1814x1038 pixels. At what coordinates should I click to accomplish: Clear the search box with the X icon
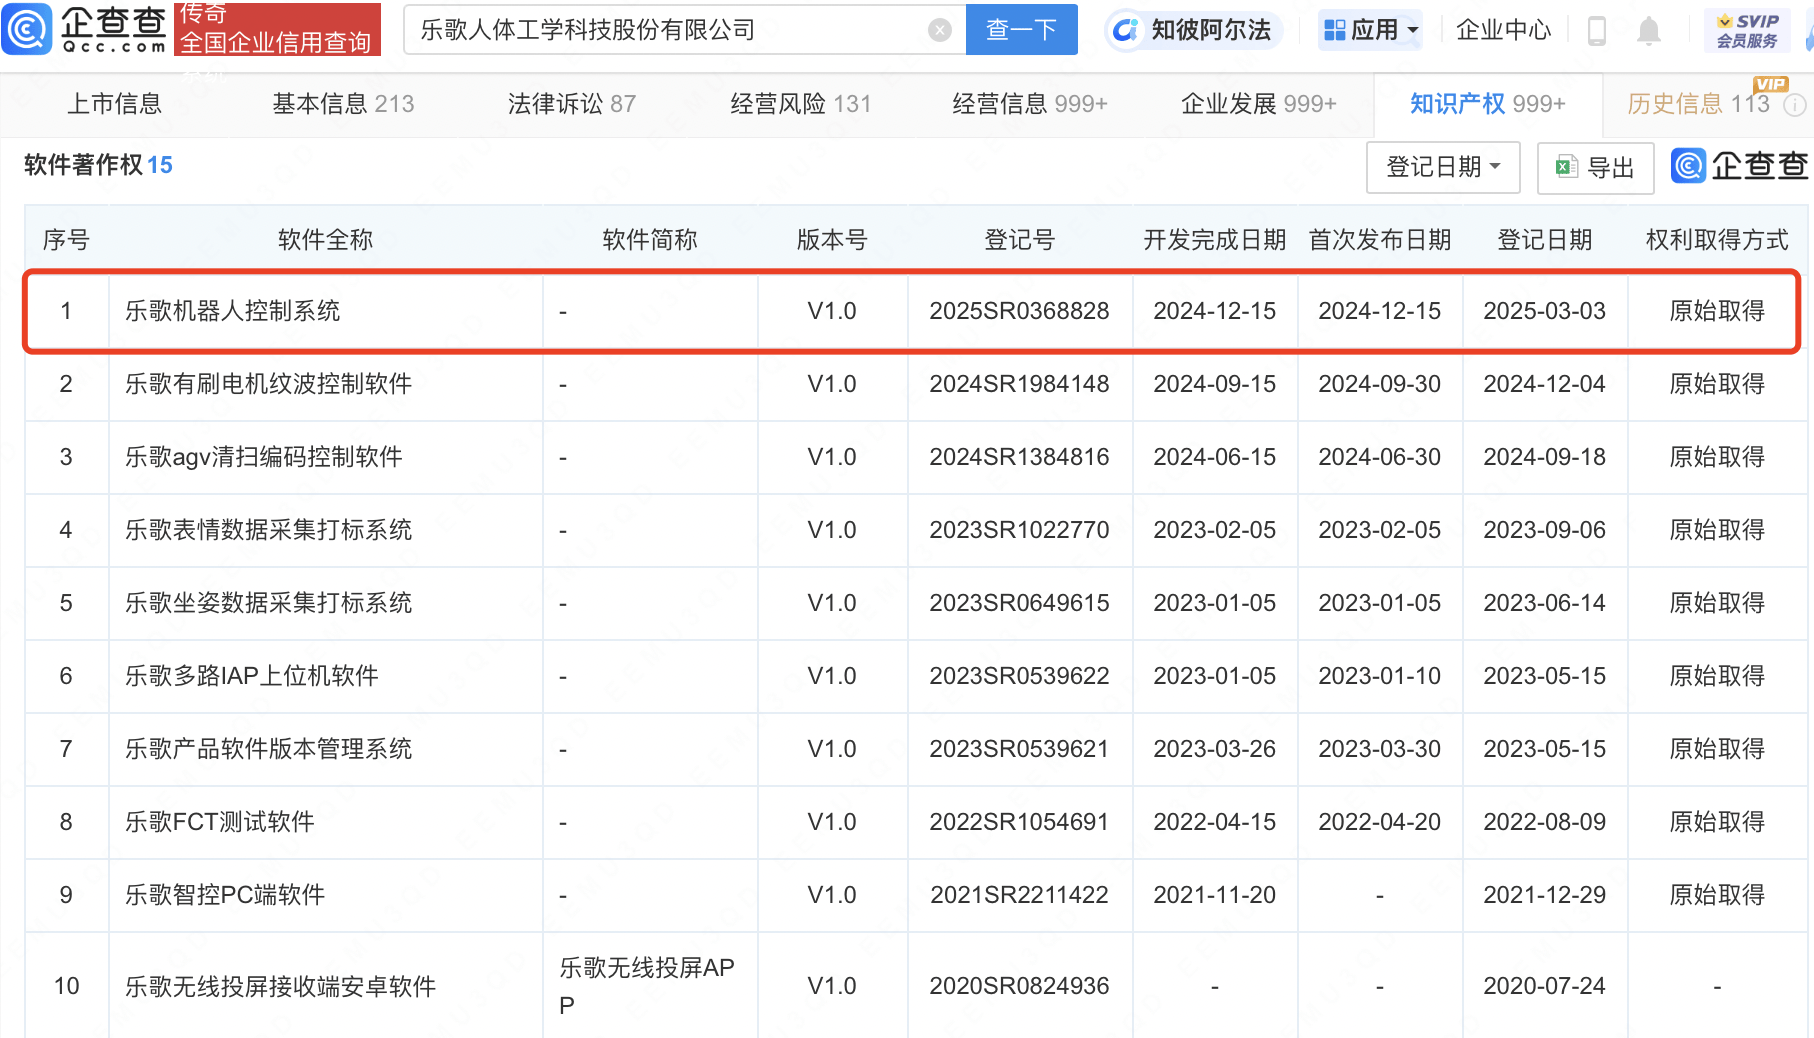pyautogui.click(x=940, y=30)
